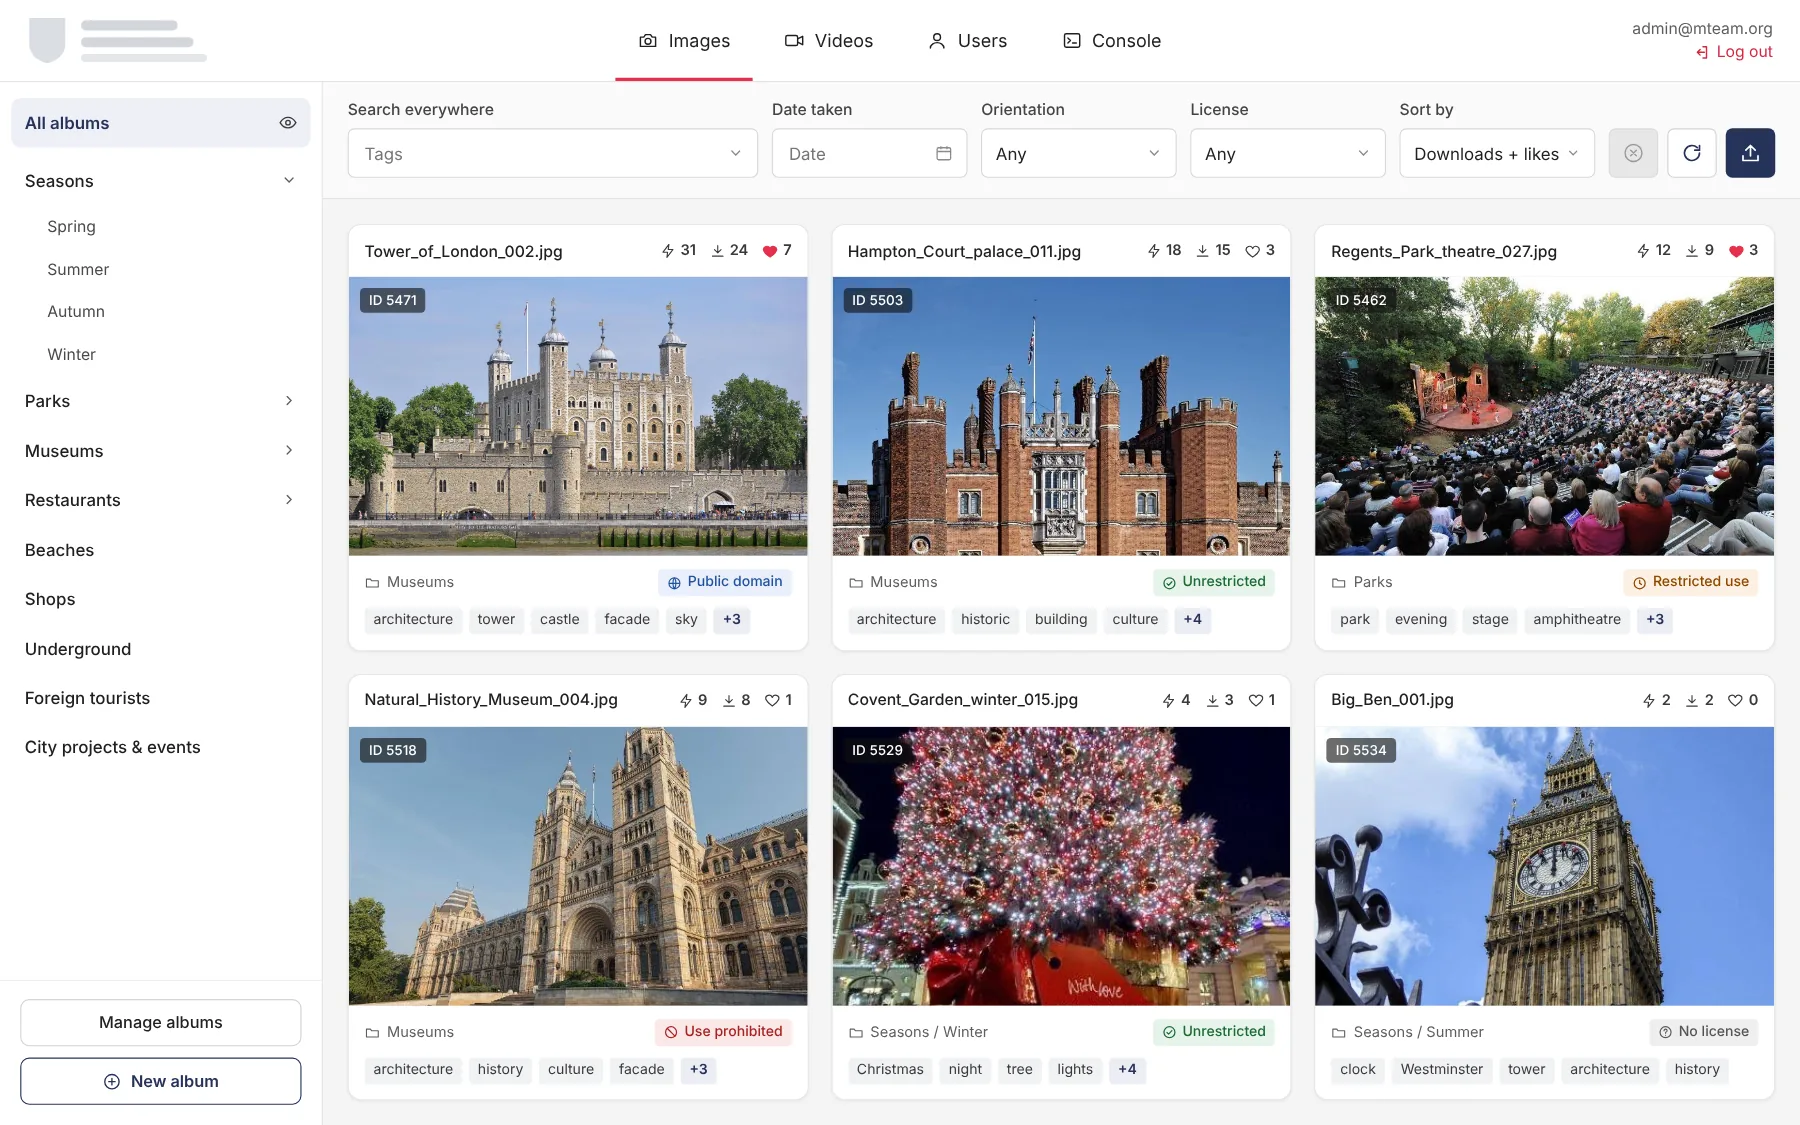Click the Manage albums button
Screen dimensions: 1800x1125
tap(160, 1023)
